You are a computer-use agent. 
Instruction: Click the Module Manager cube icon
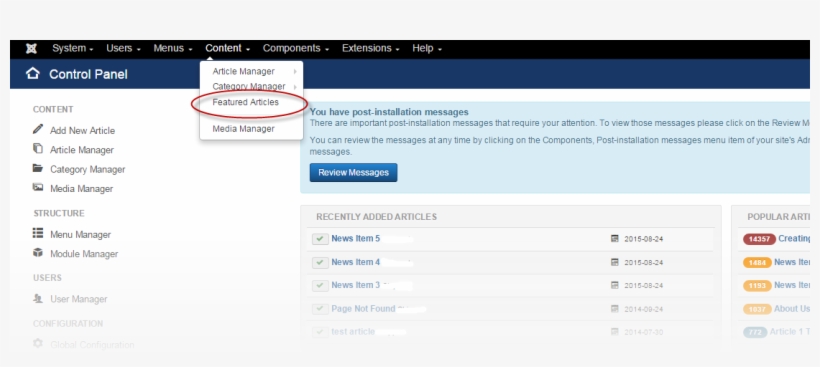point(38,253)
